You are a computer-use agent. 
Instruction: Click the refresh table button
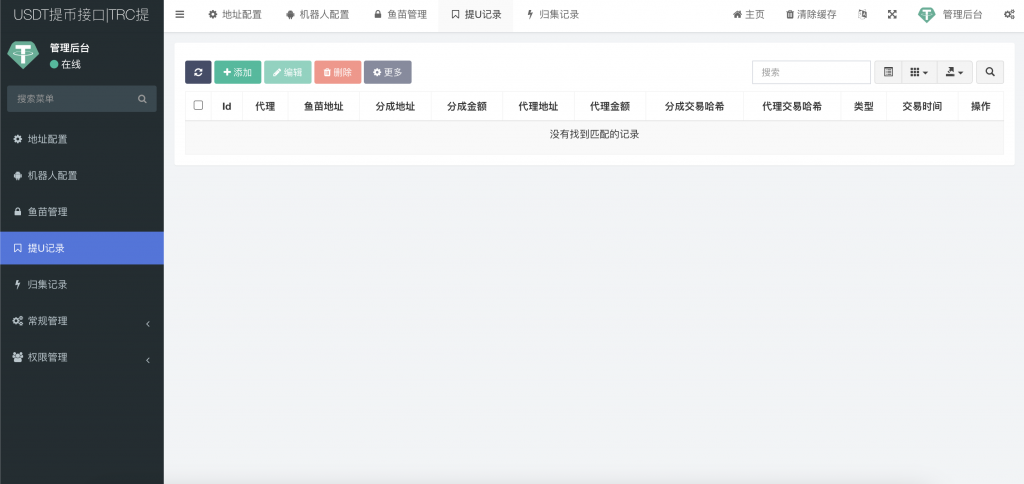tap(198, 72)
